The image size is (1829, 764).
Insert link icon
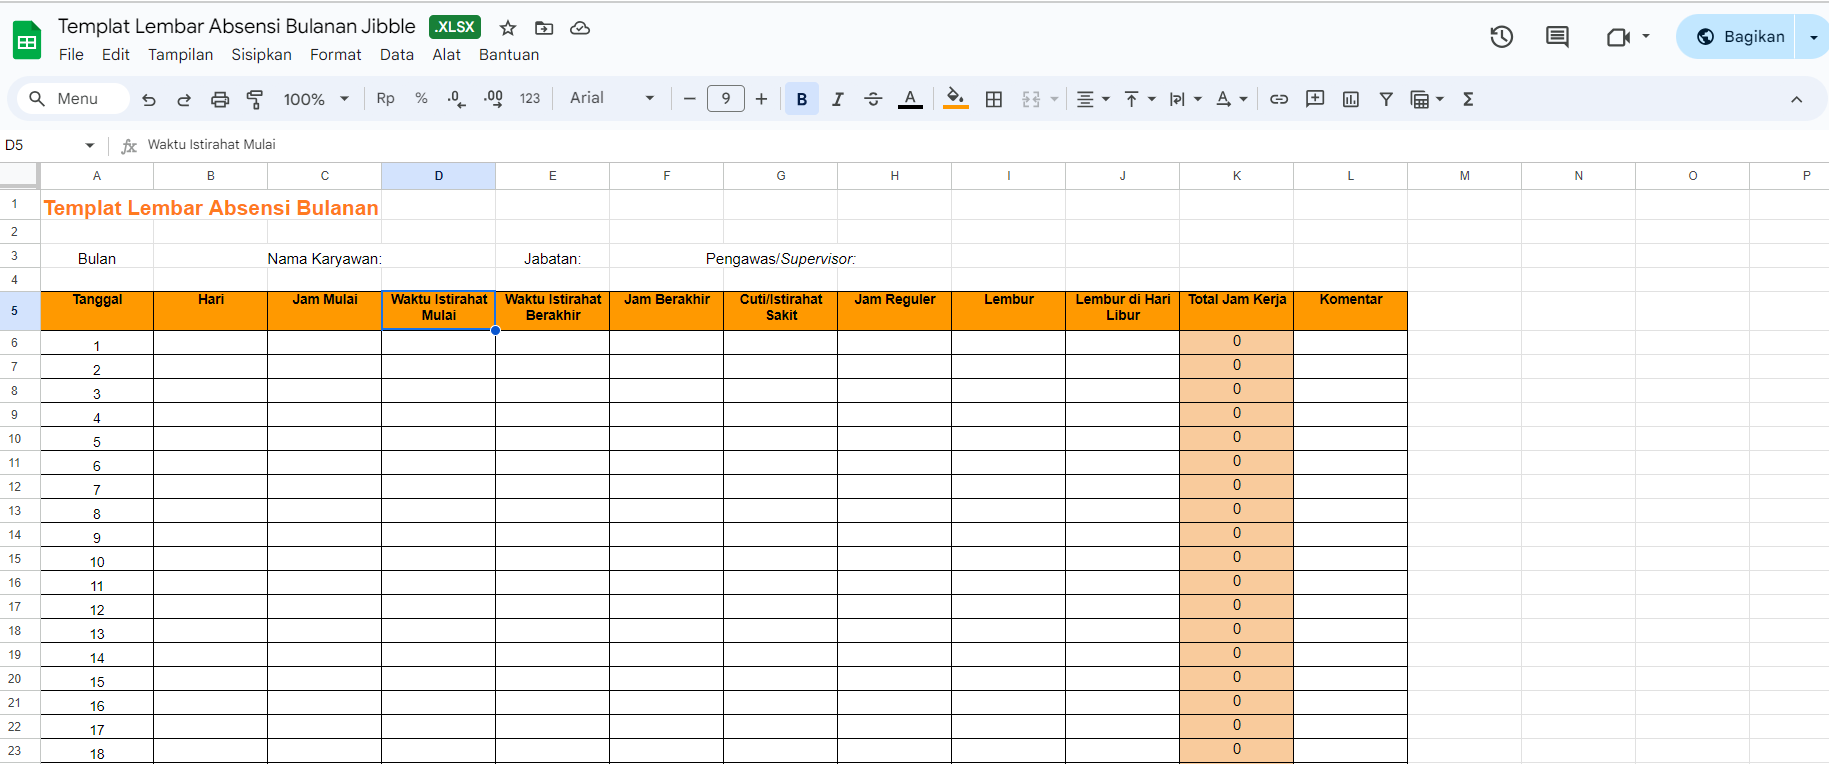point(1278,99)
